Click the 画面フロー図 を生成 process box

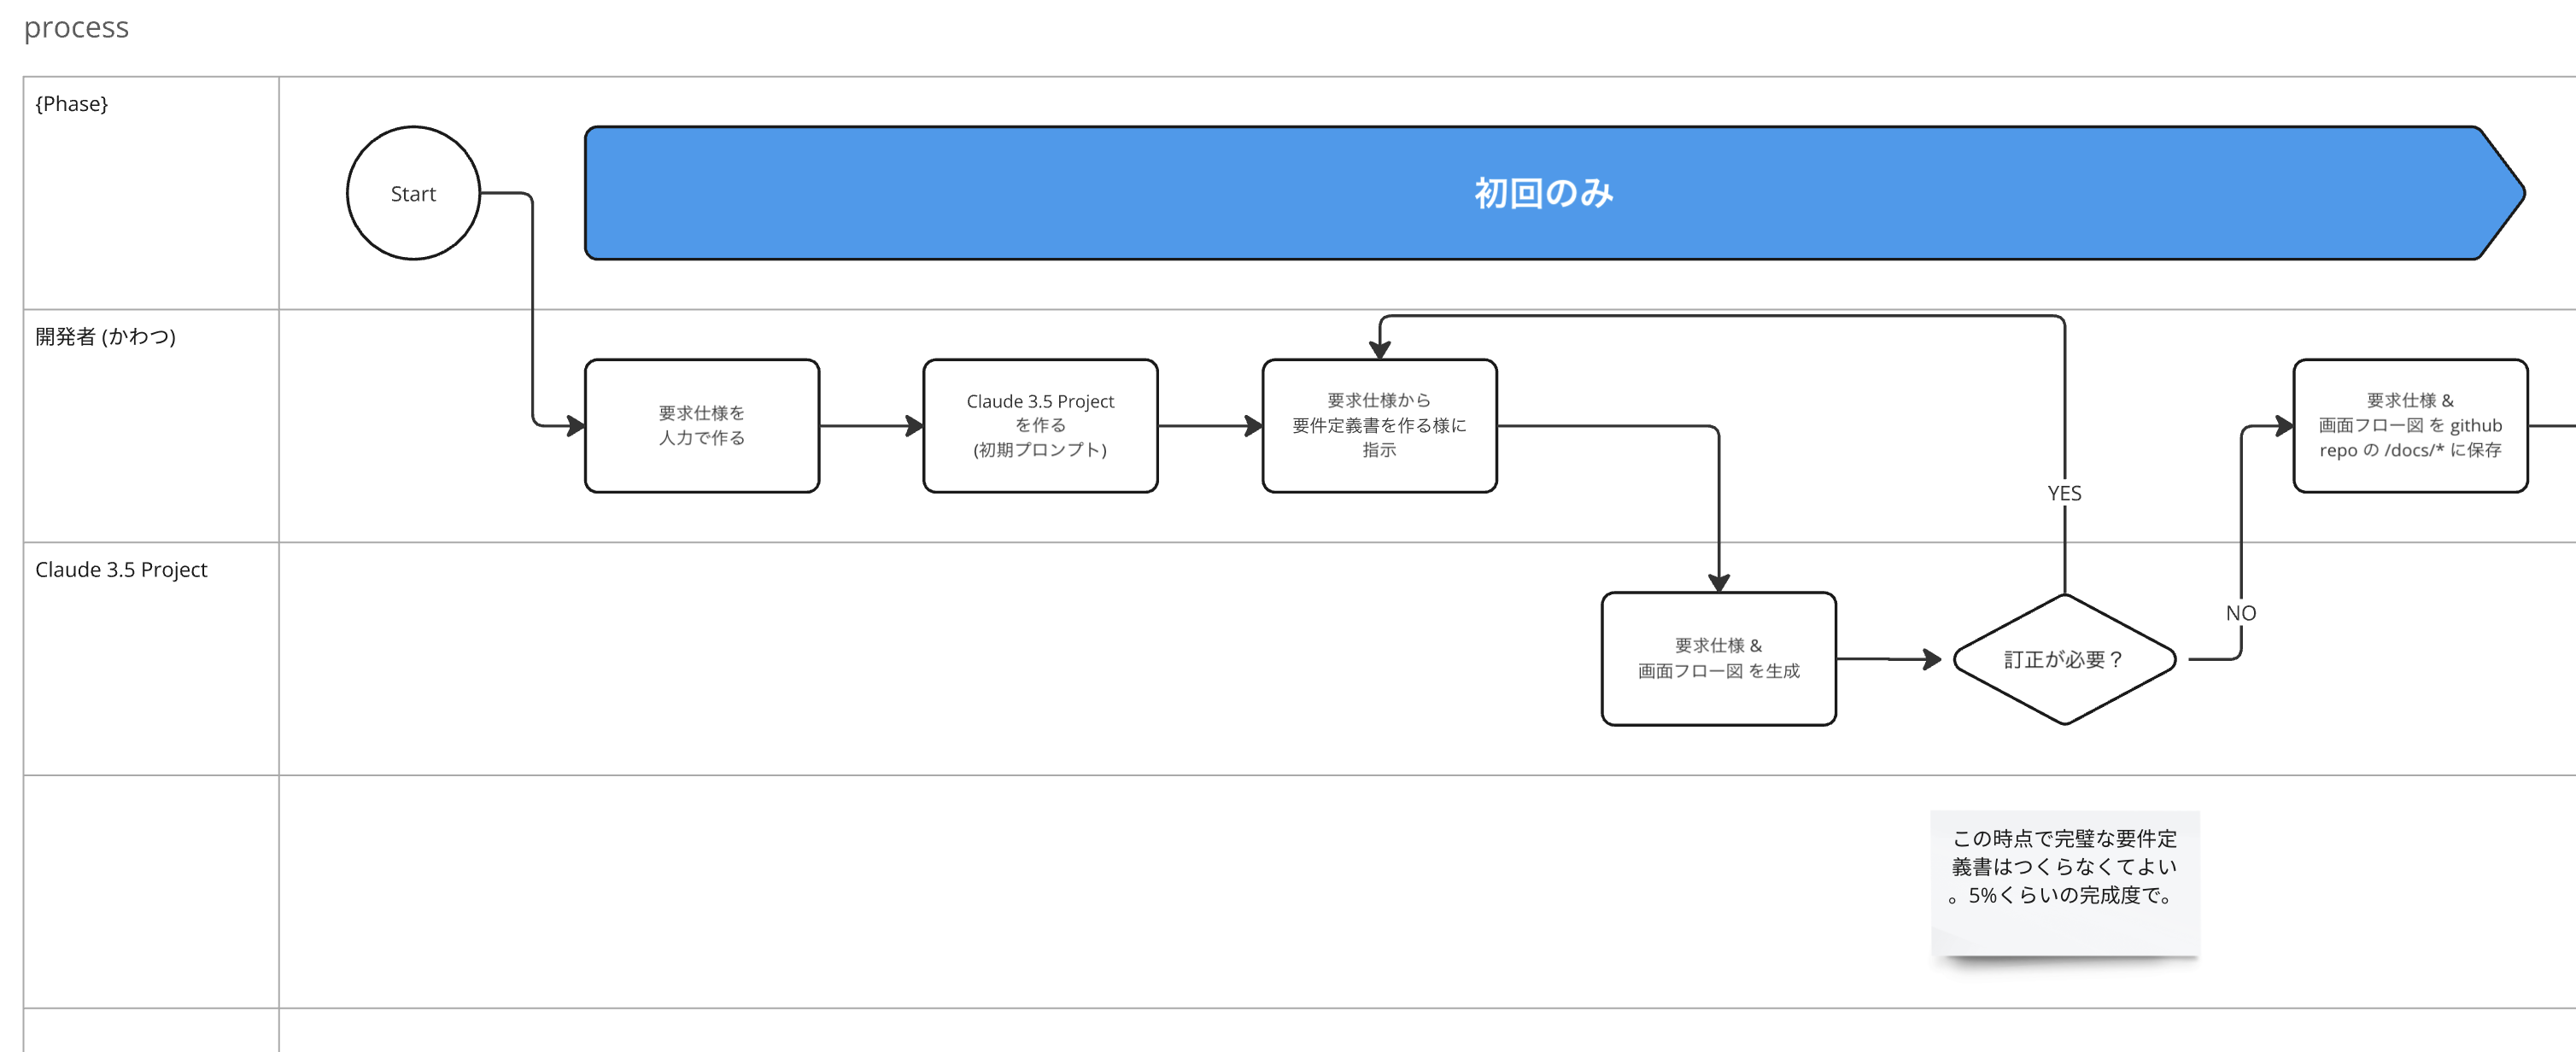click(x=1718, y=659)
